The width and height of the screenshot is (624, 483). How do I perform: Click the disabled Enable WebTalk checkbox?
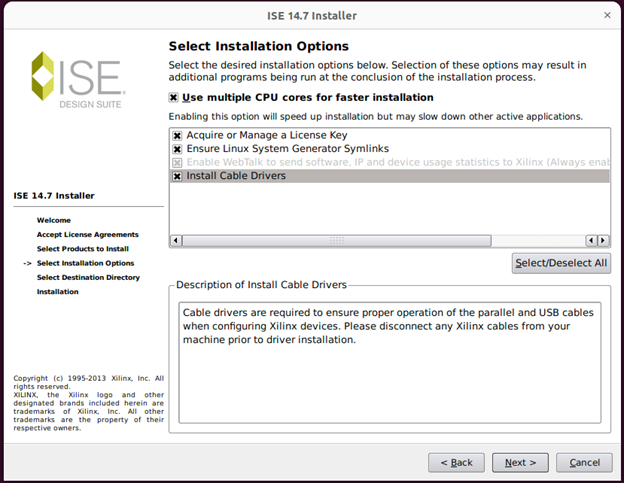click(x=177, y=163)
